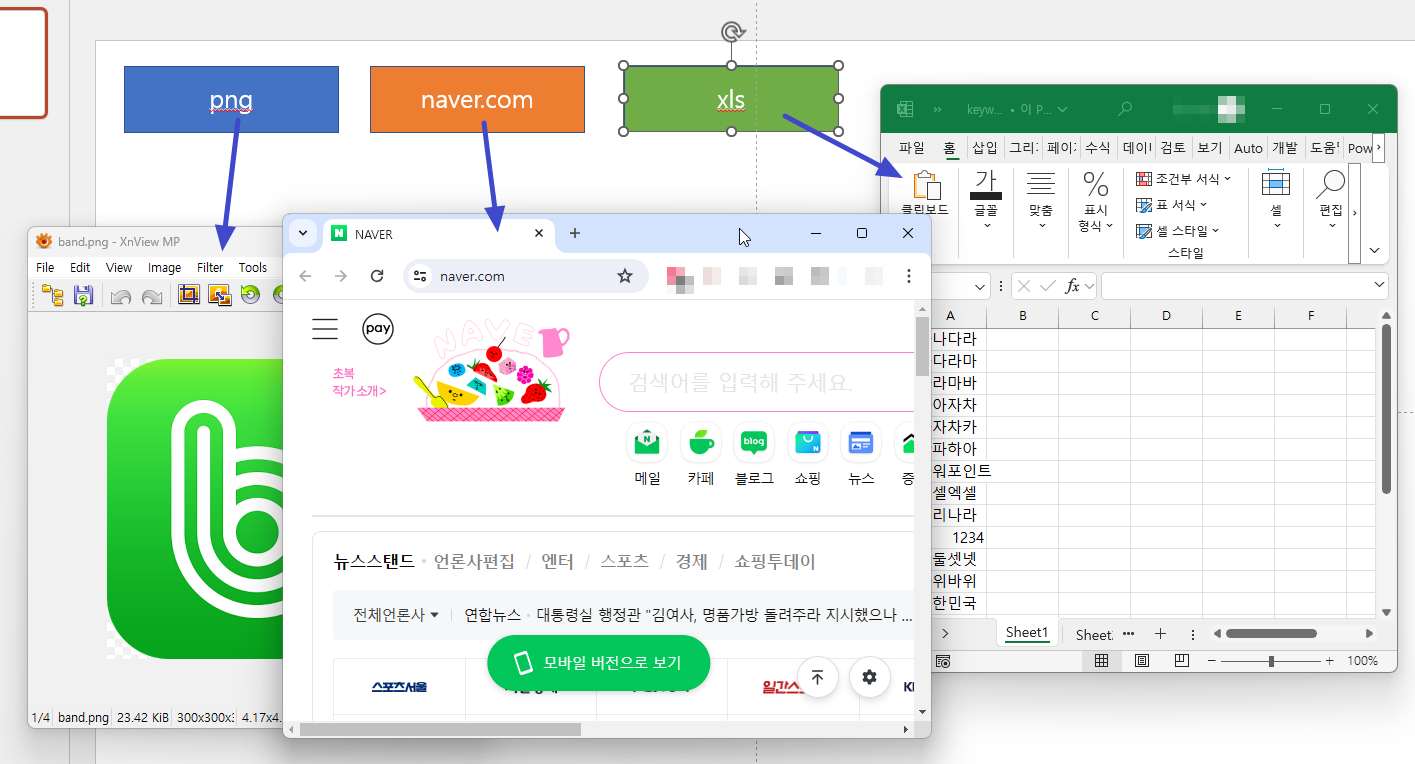The width and height of the screenshot is (1415, 764).
Task: Expand the Excel 글꼴 font group
Action: pos(986,200)
